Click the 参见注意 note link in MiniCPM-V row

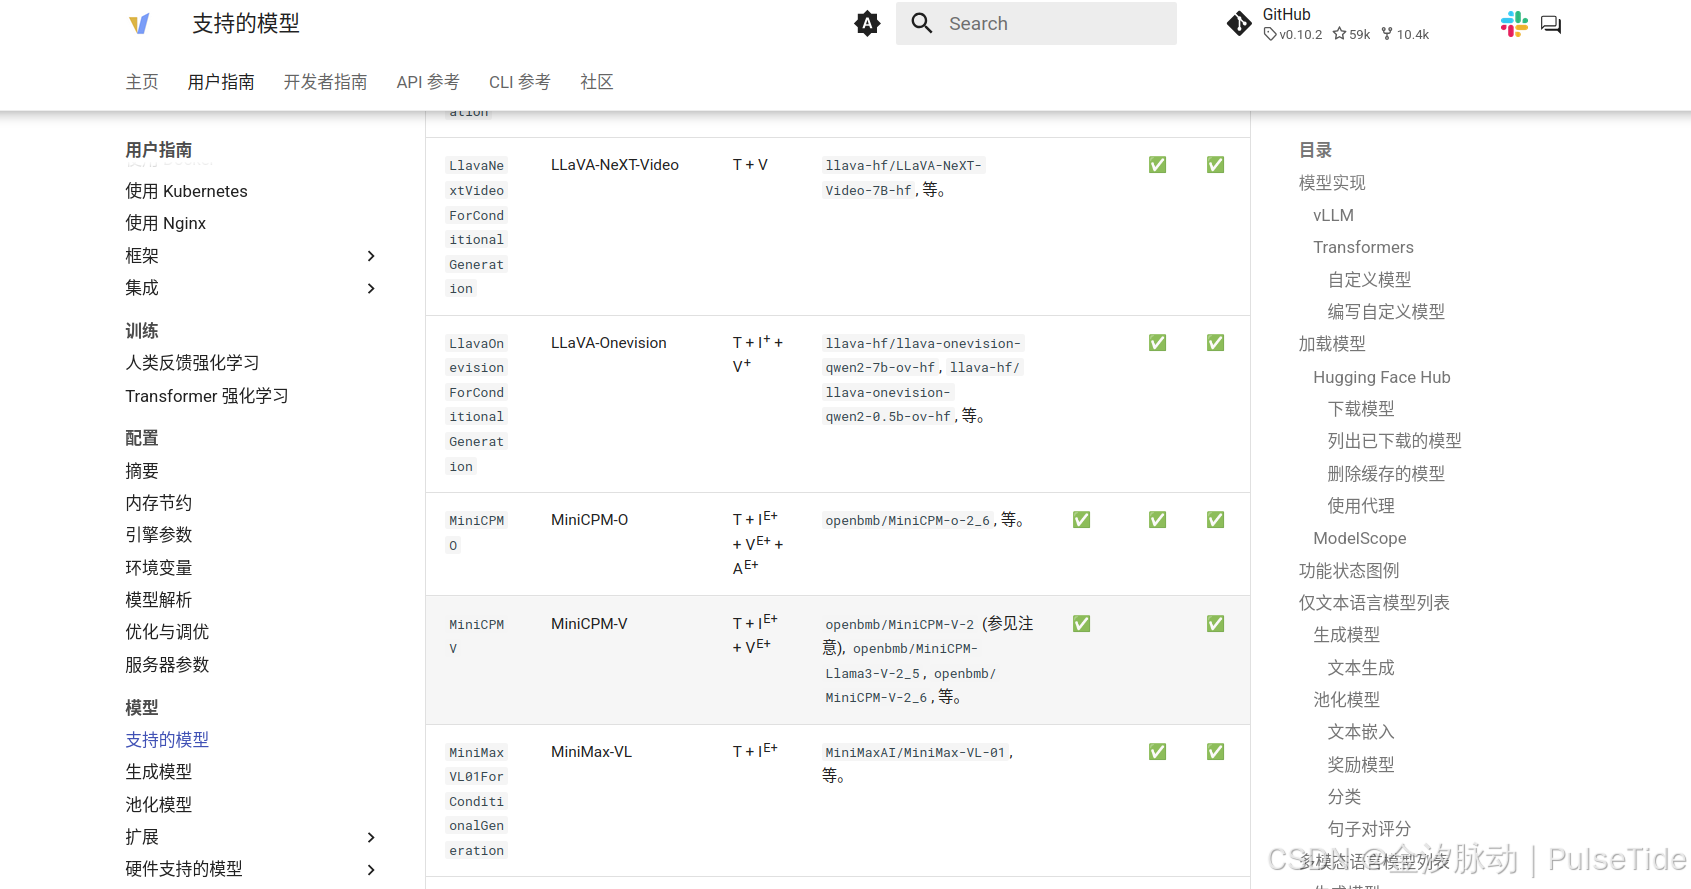(x=927, y=636)
